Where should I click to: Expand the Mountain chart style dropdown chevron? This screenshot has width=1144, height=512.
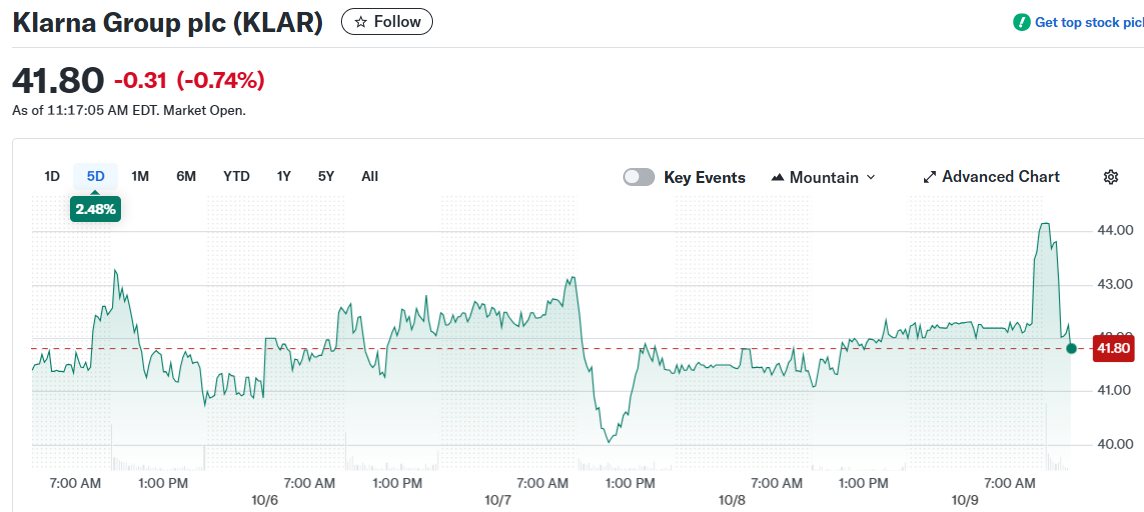(870, 177)
